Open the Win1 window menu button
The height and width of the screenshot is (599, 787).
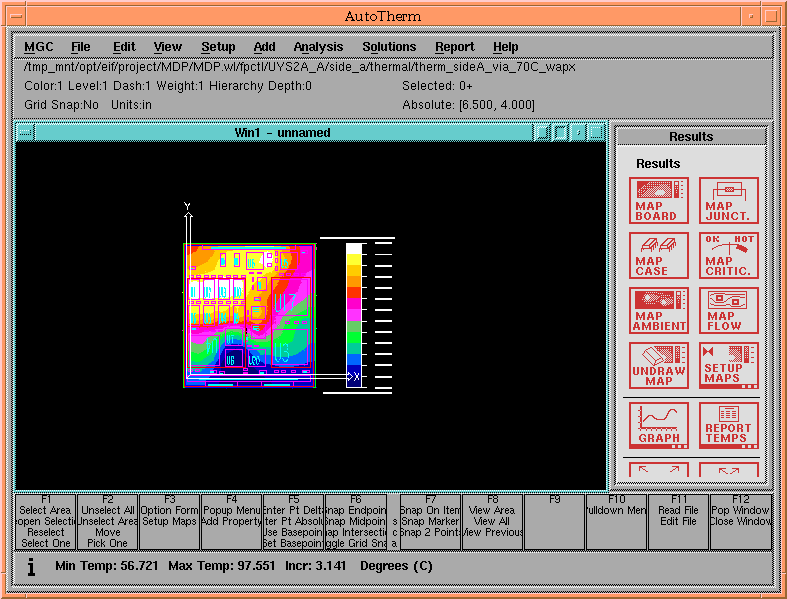click(x=25, y=133)
